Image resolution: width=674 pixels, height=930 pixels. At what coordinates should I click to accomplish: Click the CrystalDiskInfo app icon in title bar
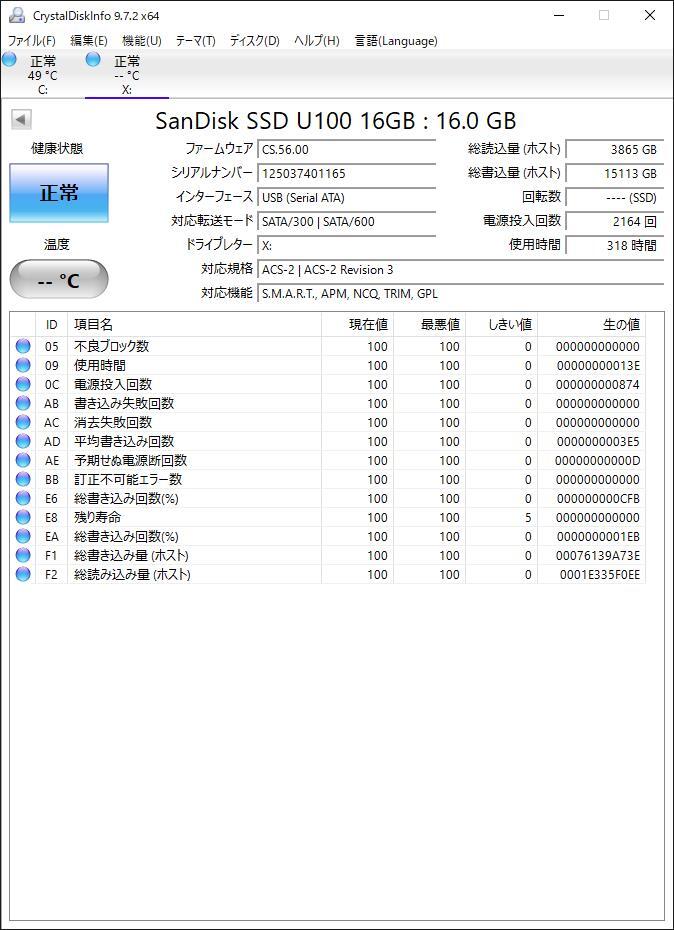17,15
